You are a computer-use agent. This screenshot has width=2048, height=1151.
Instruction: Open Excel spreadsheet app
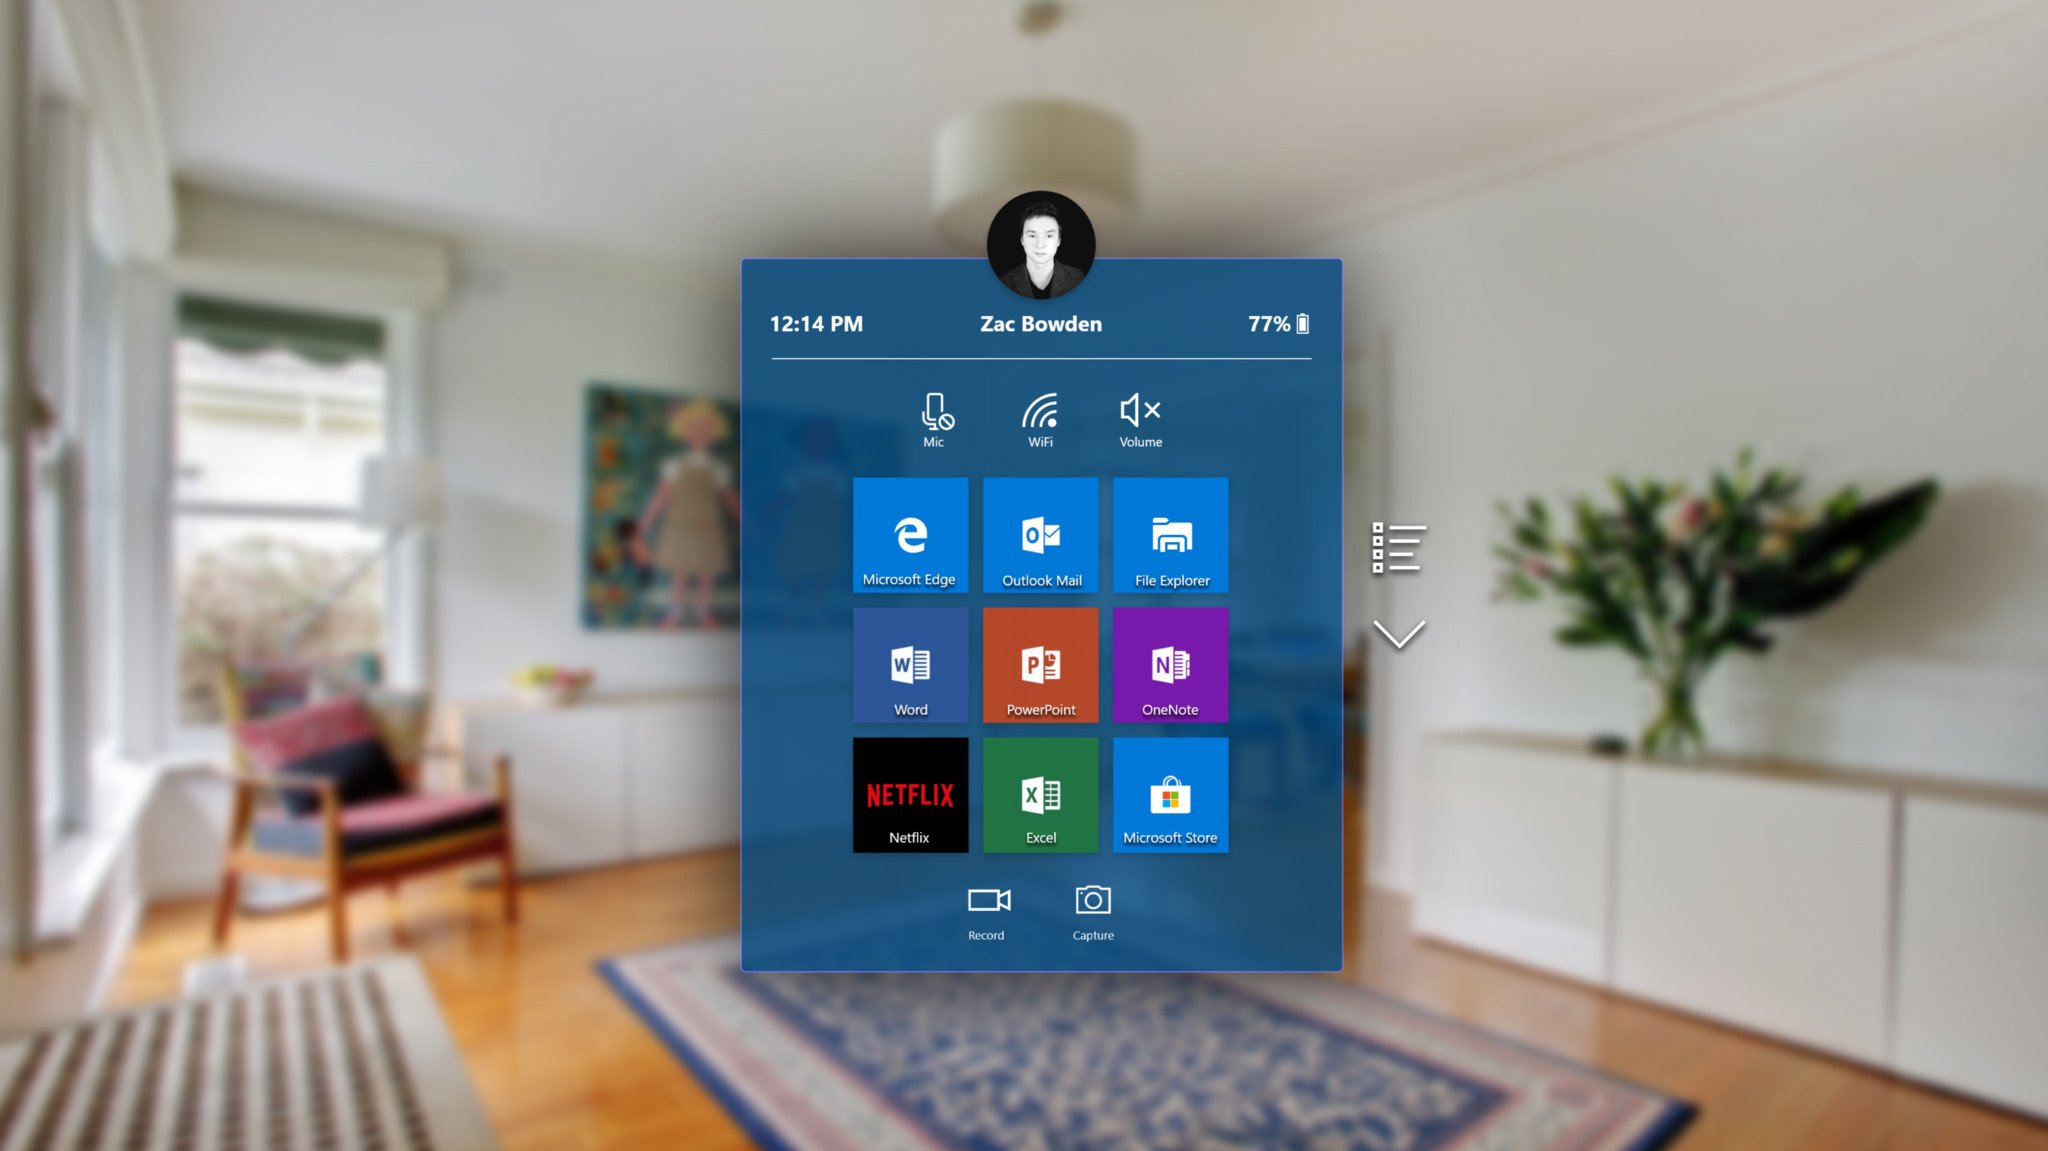[1037, 794]
